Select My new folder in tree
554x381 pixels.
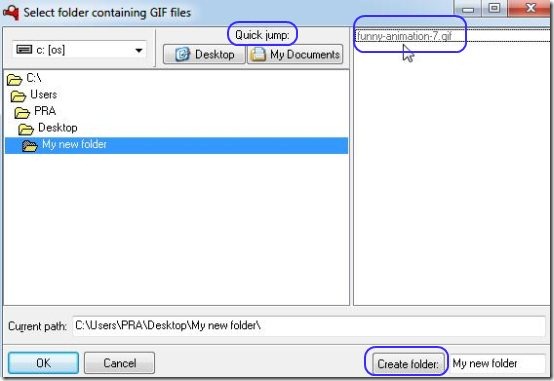tap(176, 145)
